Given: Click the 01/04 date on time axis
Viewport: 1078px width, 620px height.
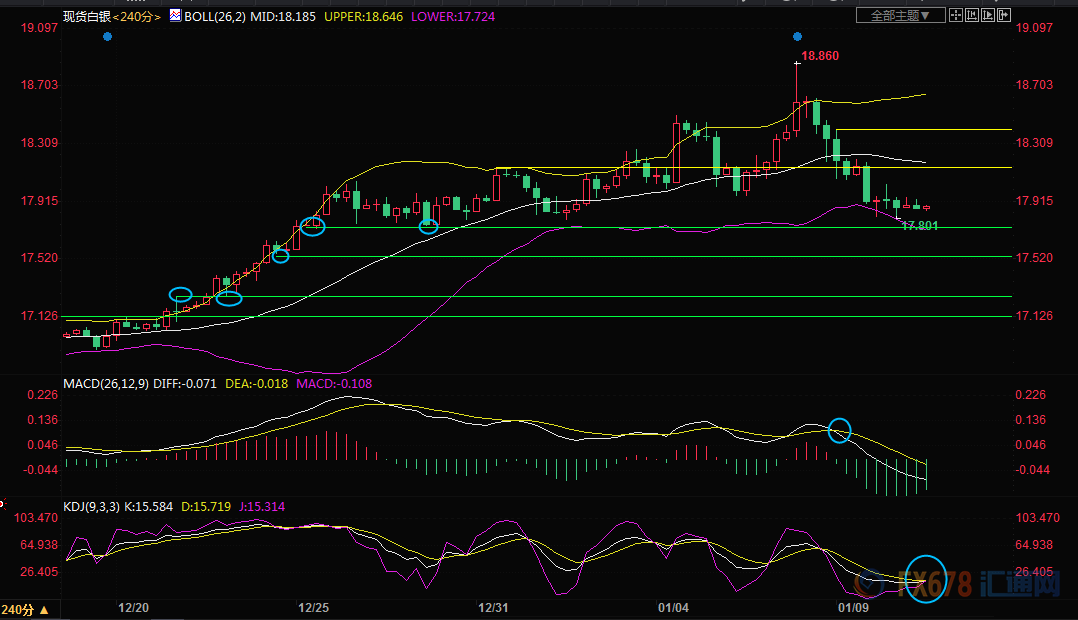Looking at the screenshot, I should click(674, 608).
